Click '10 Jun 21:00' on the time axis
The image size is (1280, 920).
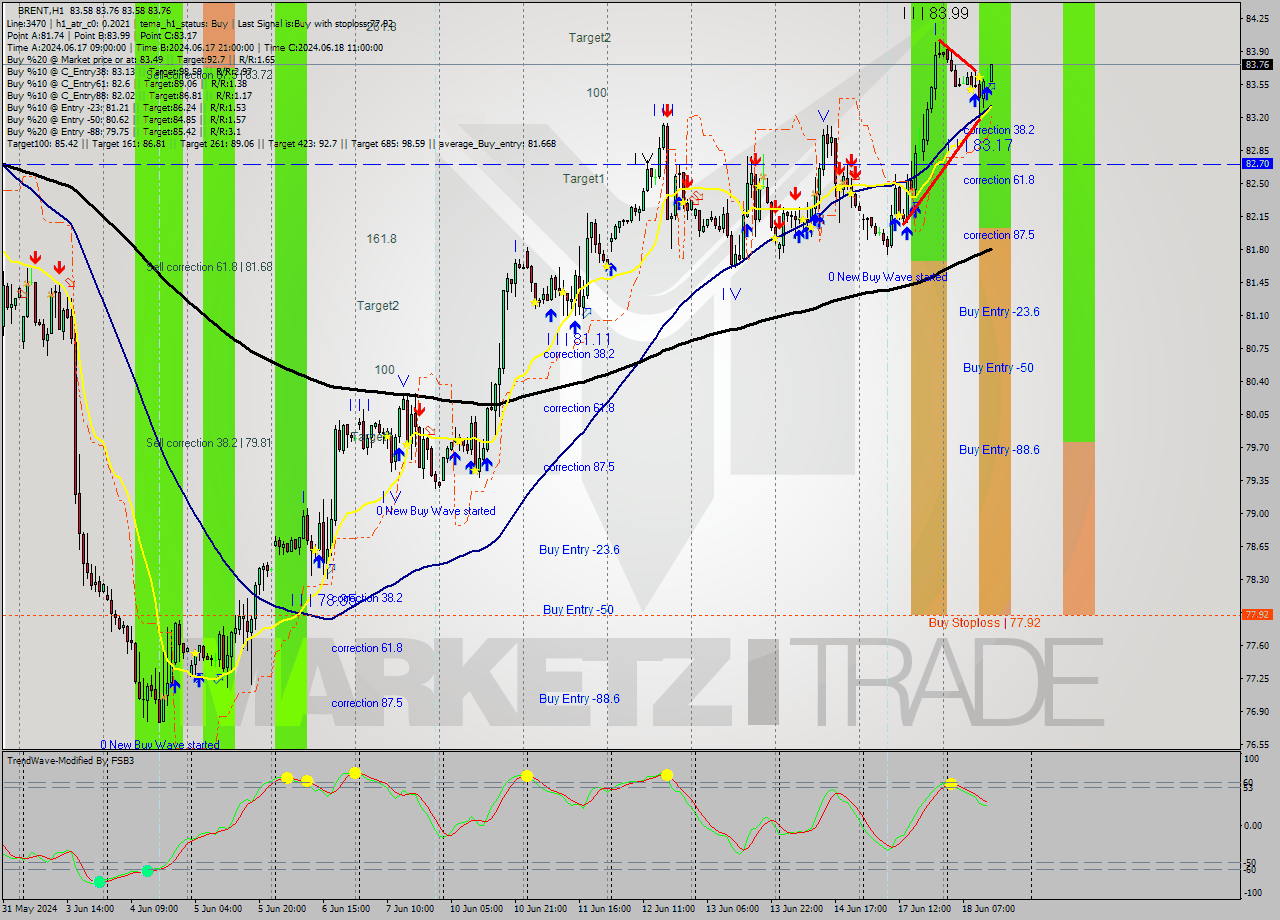[542, 908]
